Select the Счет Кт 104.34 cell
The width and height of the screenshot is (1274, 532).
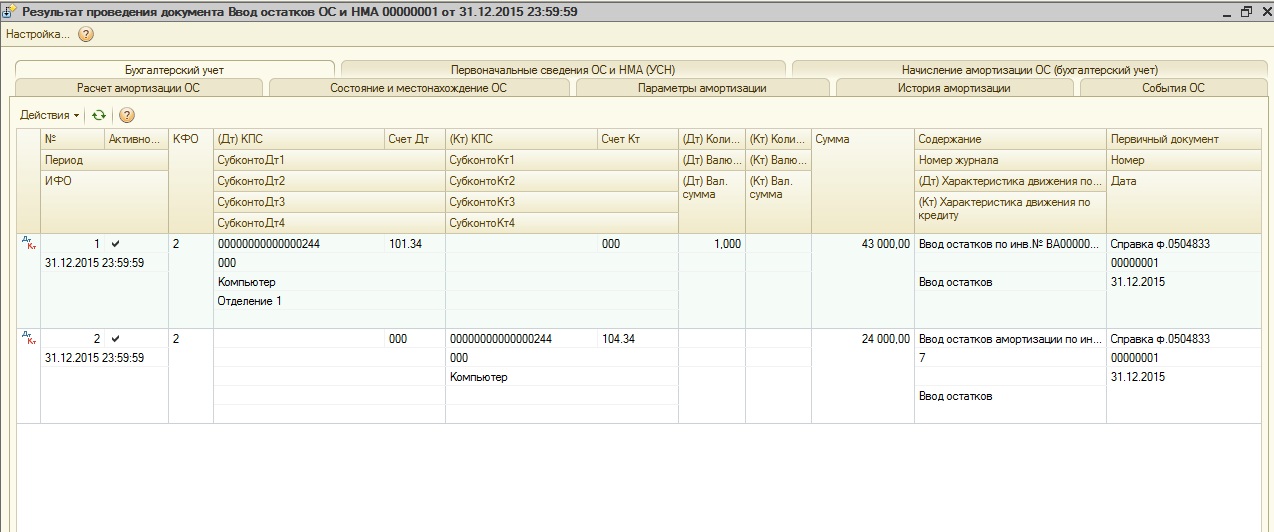click(637, 339)
